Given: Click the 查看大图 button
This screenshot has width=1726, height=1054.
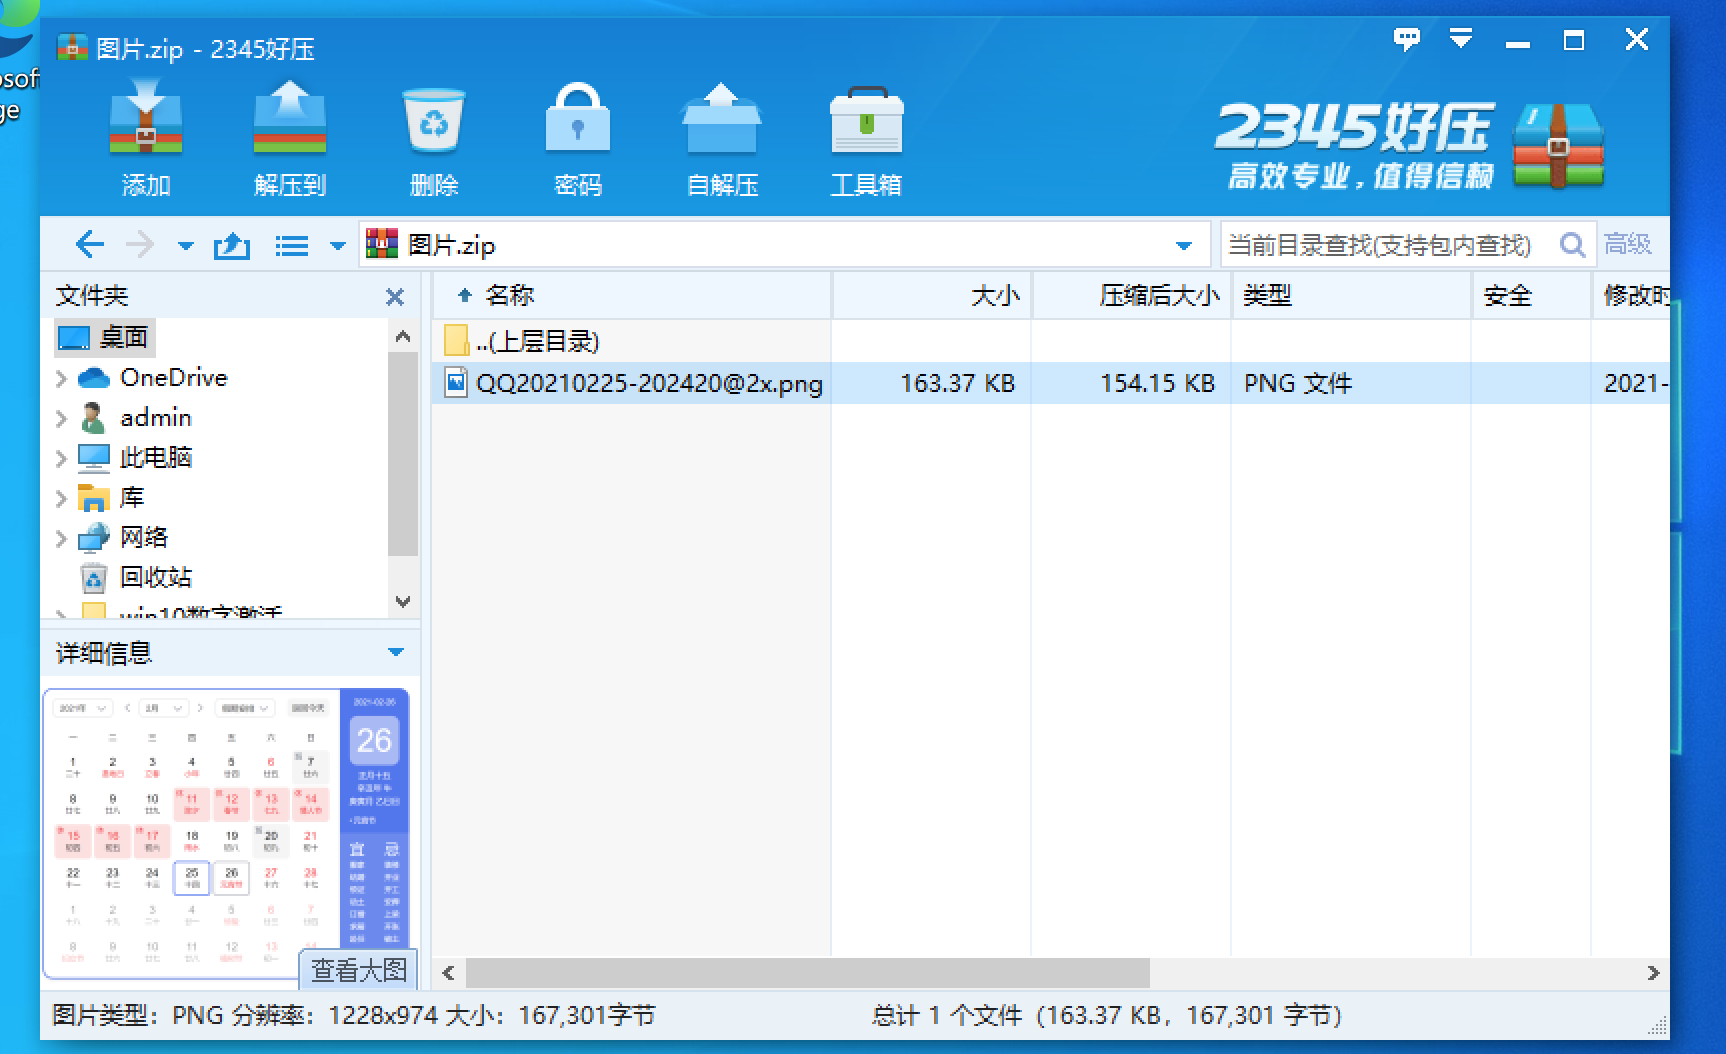Looking at the screenshot, I should [358, 969].
